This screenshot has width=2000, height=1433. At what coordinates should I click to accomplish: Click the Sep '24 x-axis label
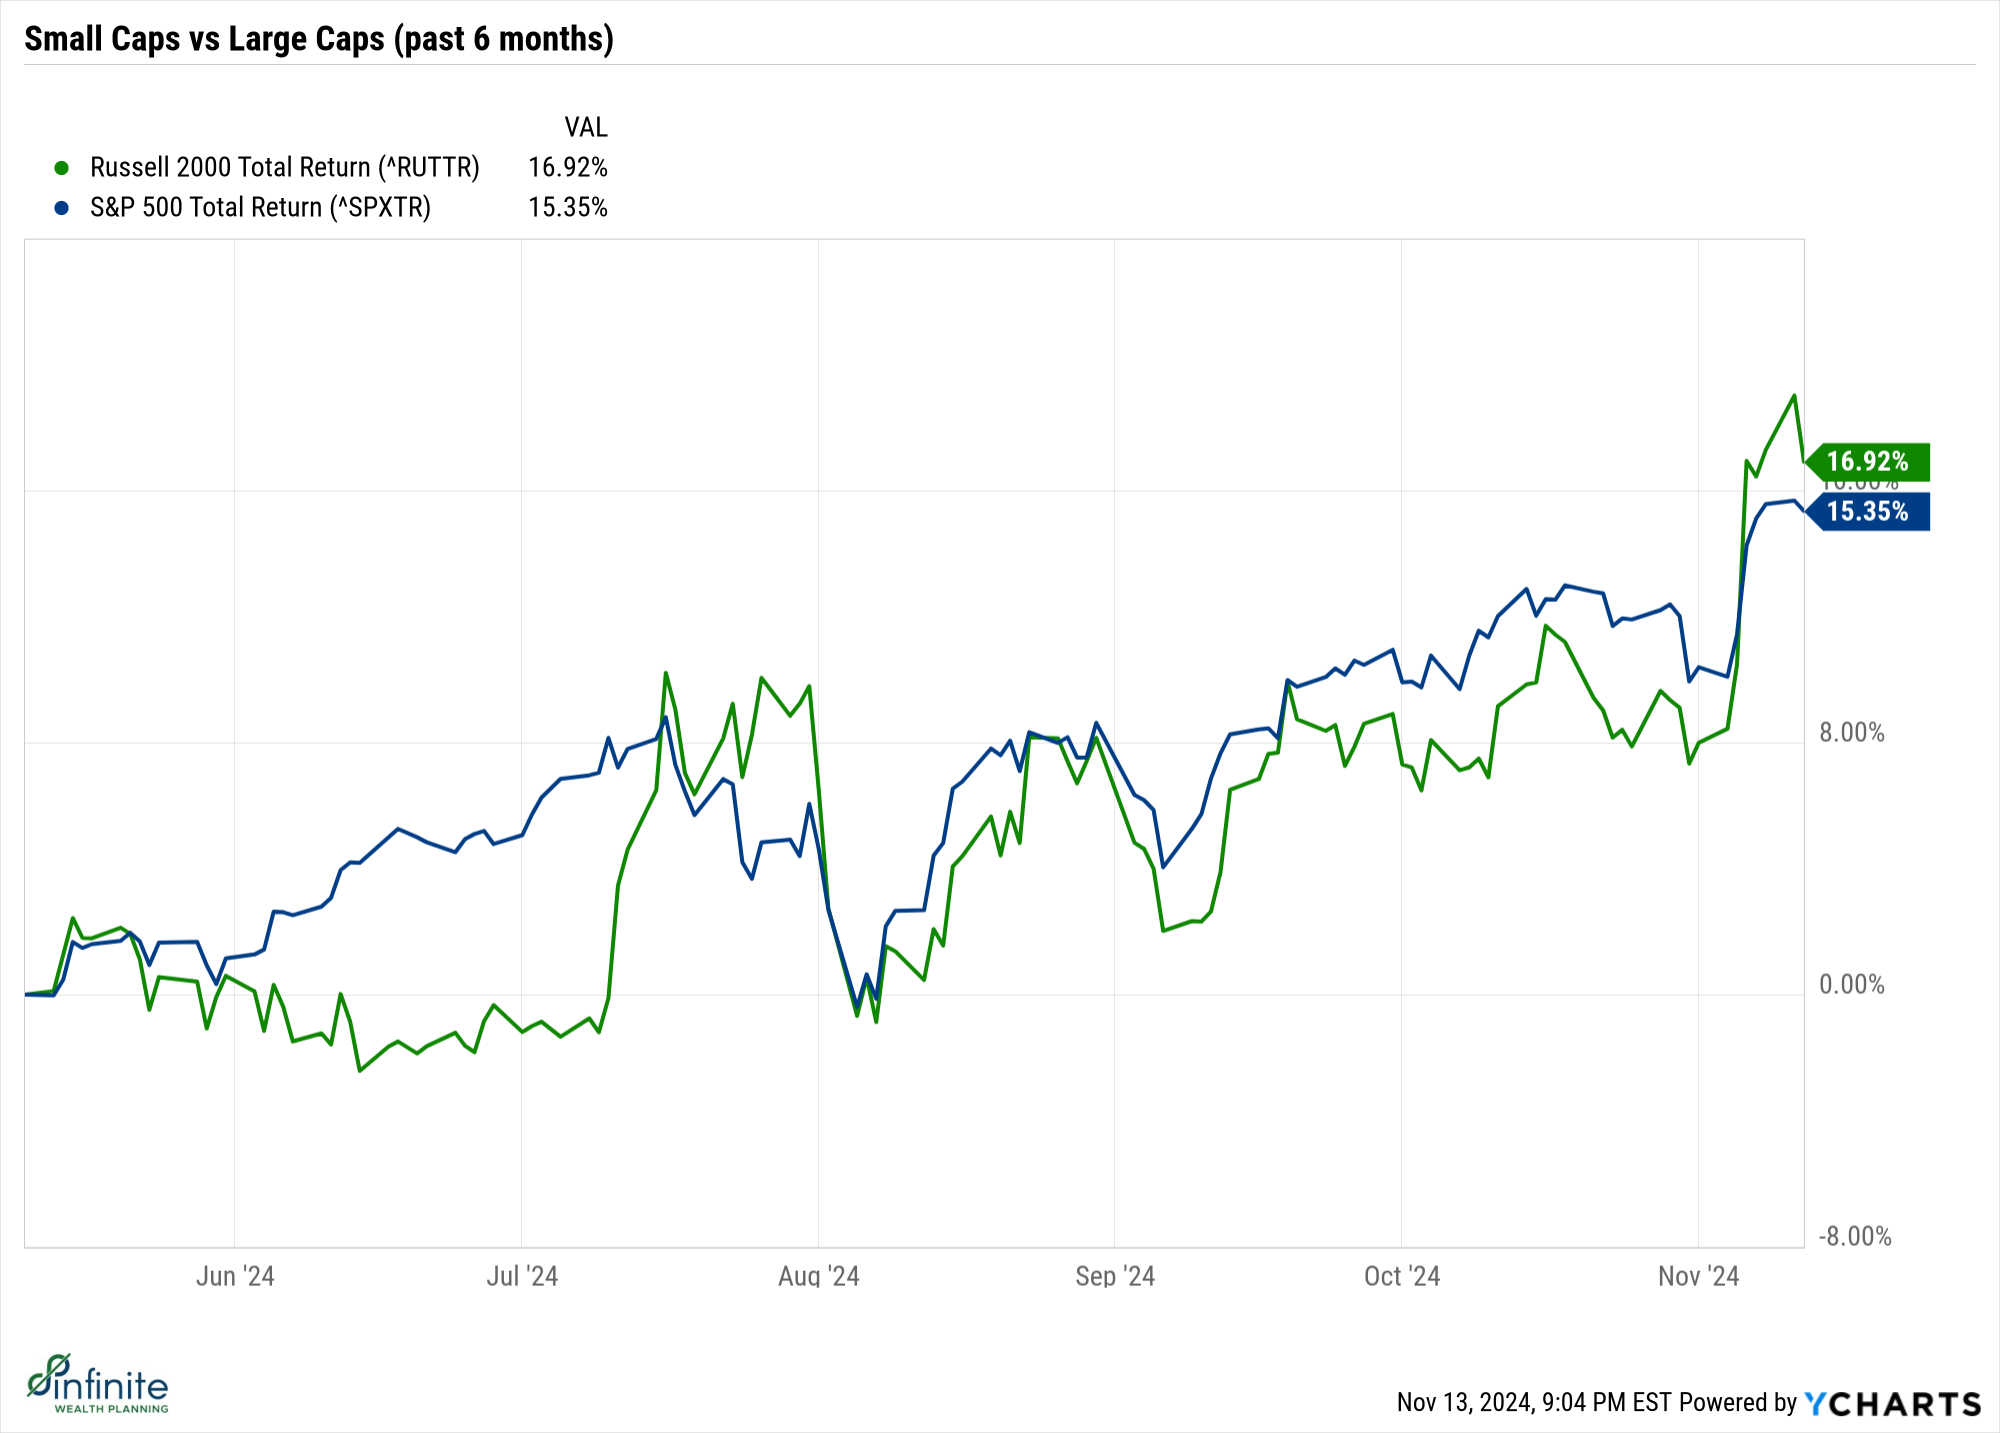point(1115,1276)
